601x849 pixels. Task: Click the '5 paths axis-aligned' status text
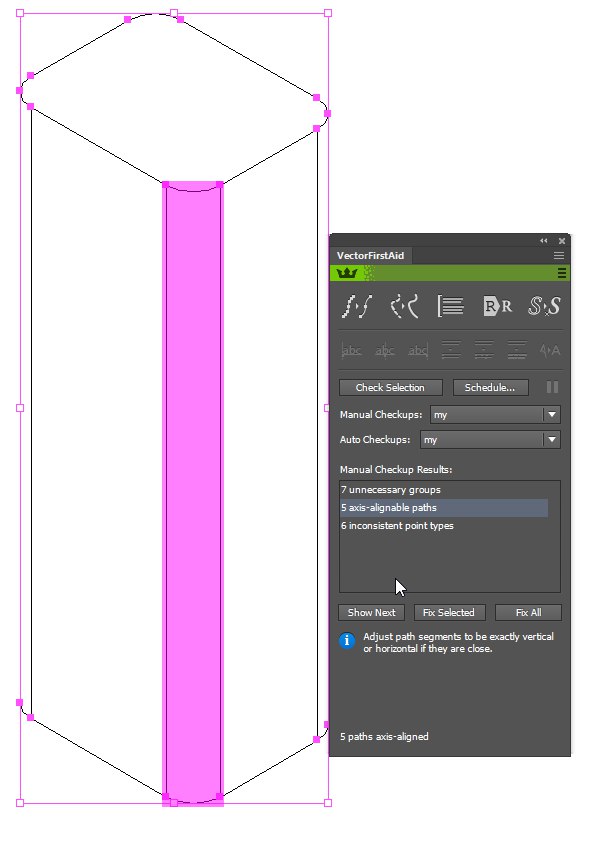point(384,736)
